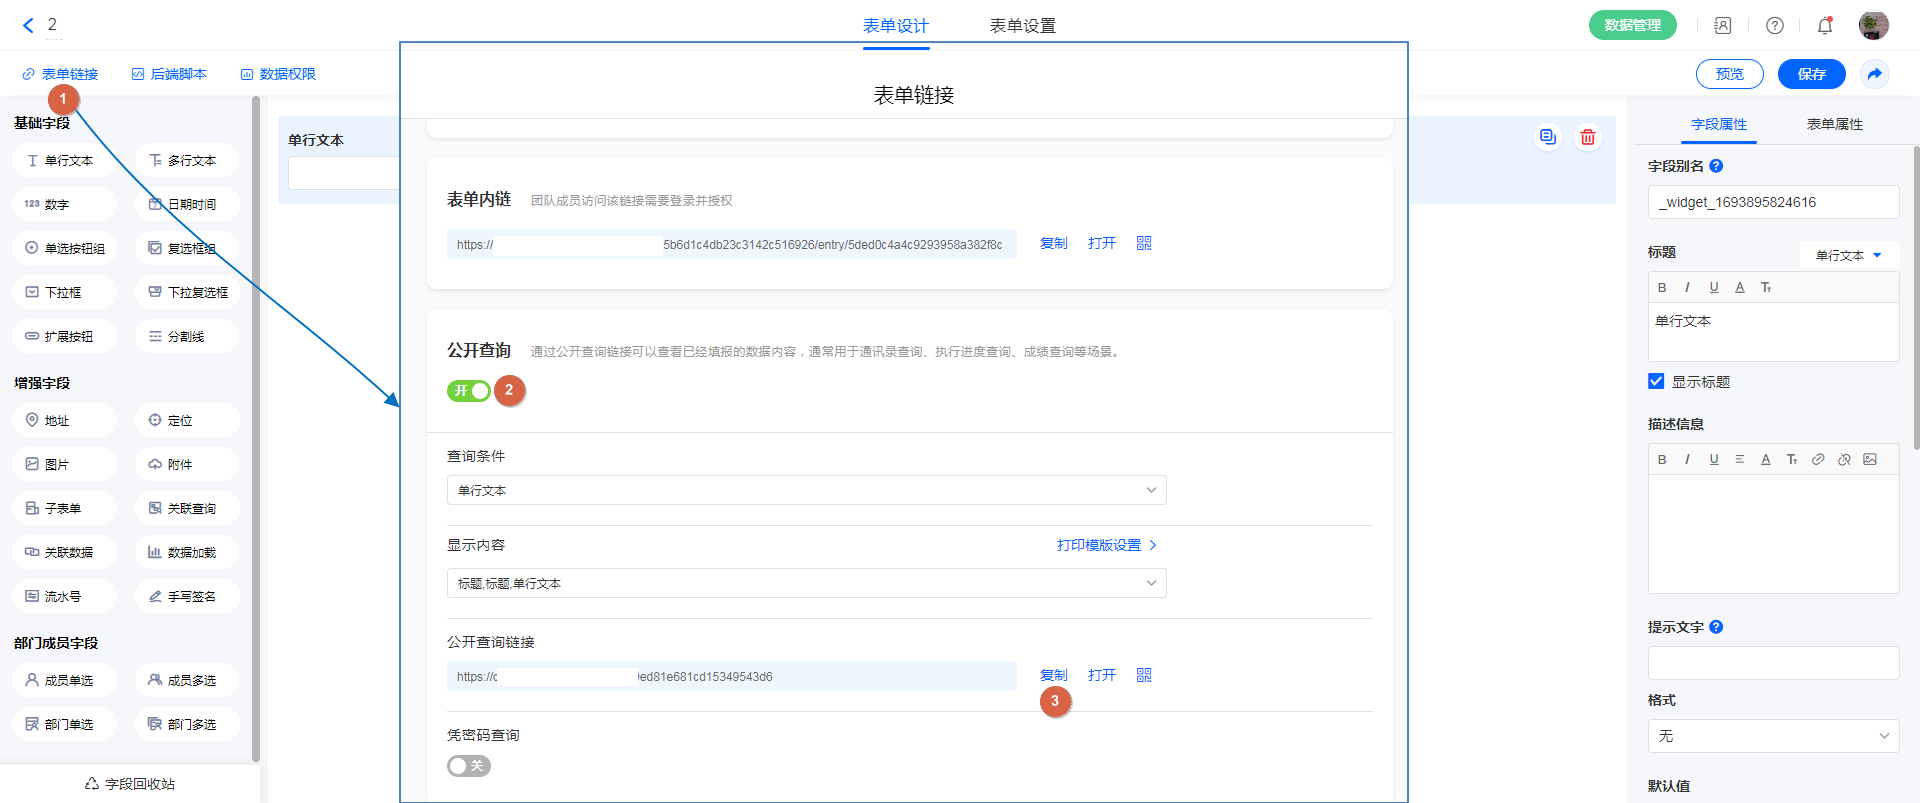Click the help question mark in header
Screen dimensions: 1920x803
click(x=1775, y=26)
